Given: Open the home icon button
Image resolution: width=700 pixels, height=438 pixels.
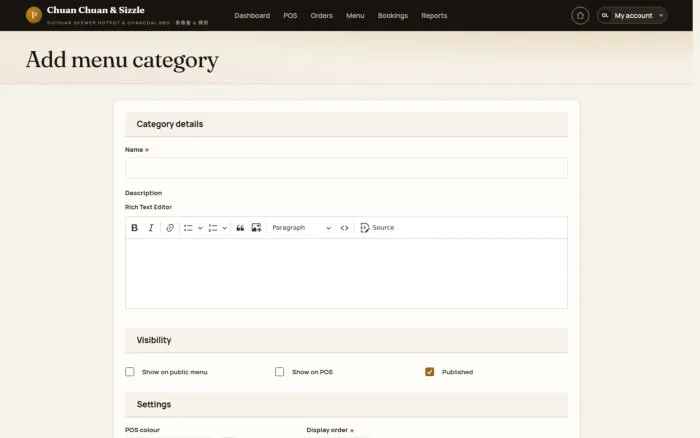Looking at the screenshot, I should coord(580,16).
